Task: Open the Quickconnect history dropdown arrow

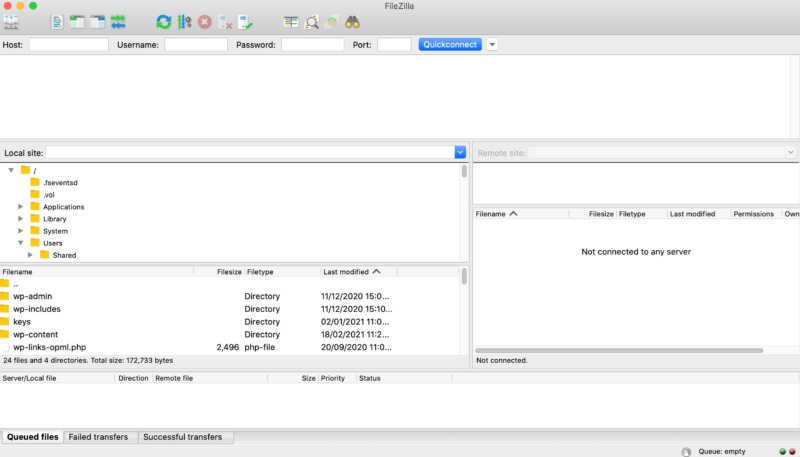Action: click(492, 45)
